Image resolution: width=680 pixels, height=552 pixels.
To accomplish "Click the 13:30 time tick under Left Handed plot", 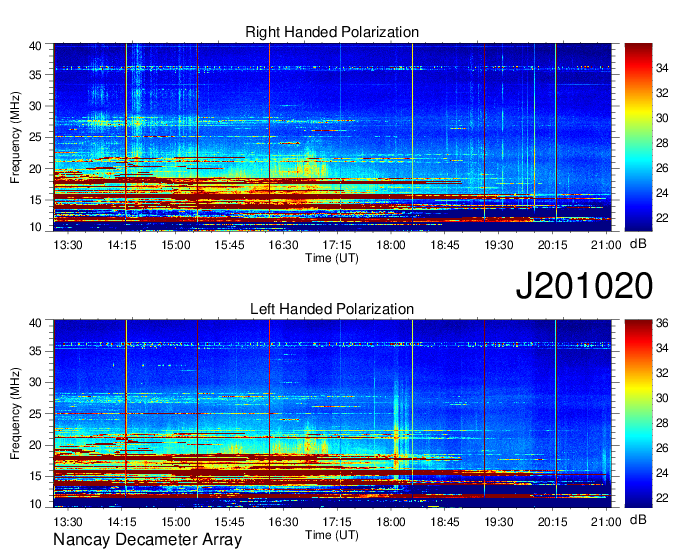I will coord(68,522).
